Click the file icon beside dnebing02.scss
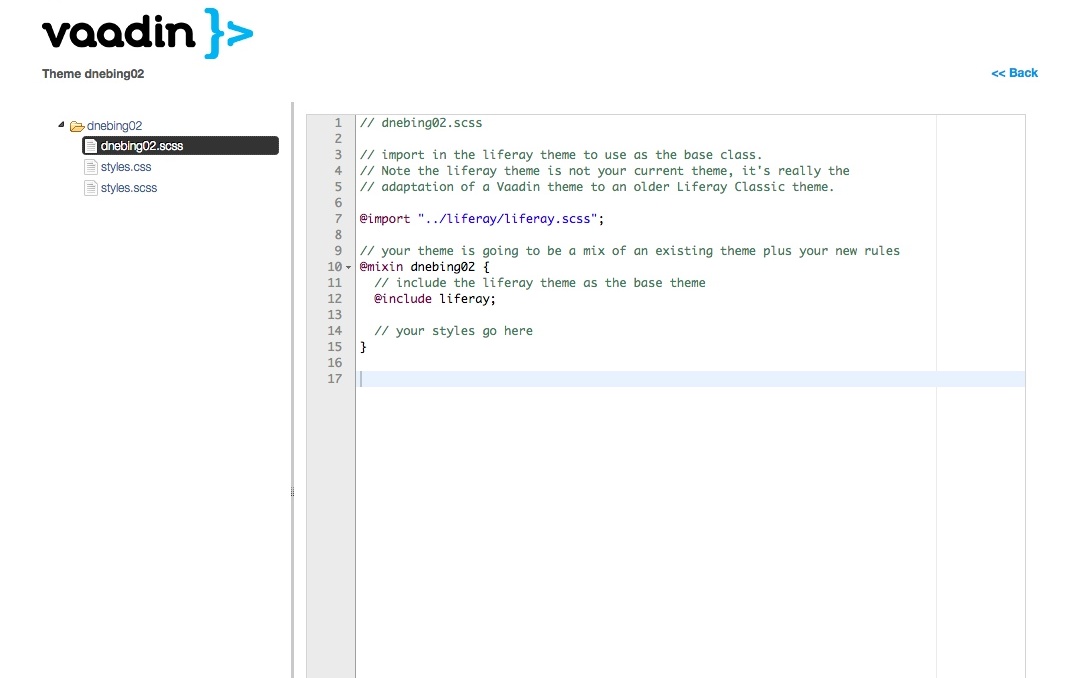The image size is (1080, 678). [x=91, y=146]
